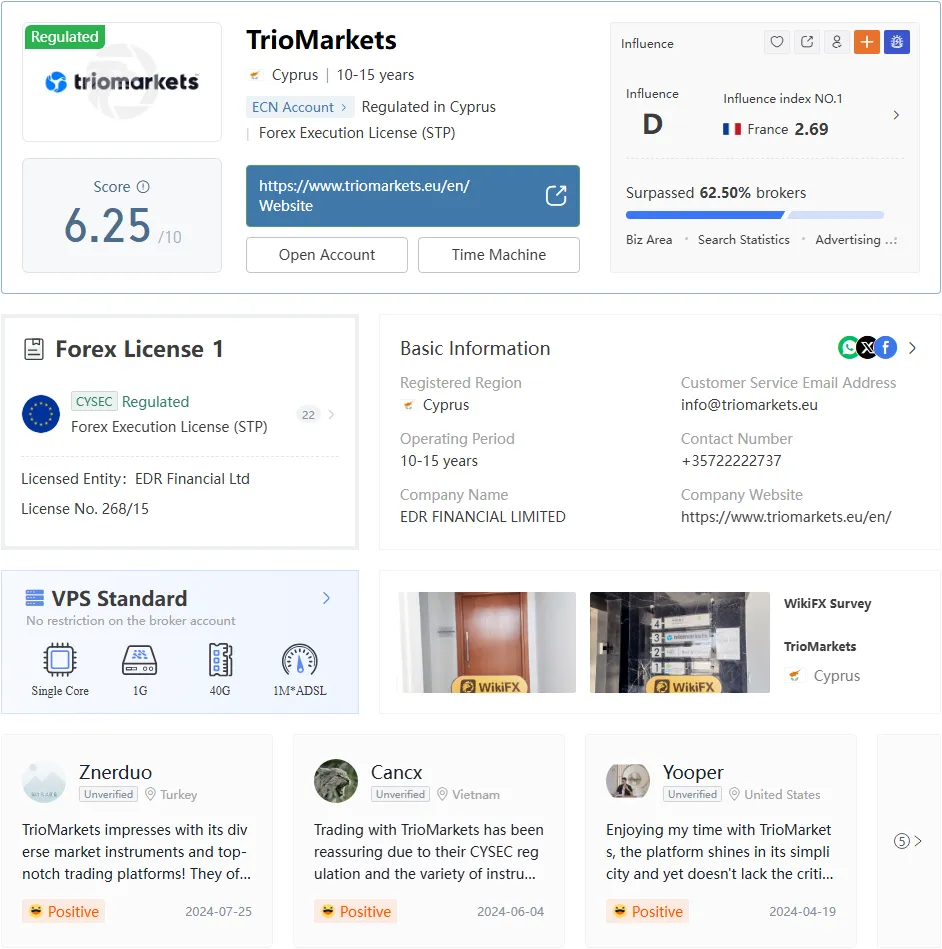Open the external link icon on website banner
Viewport: 942px width, 949px height.
tap(556, 195)
